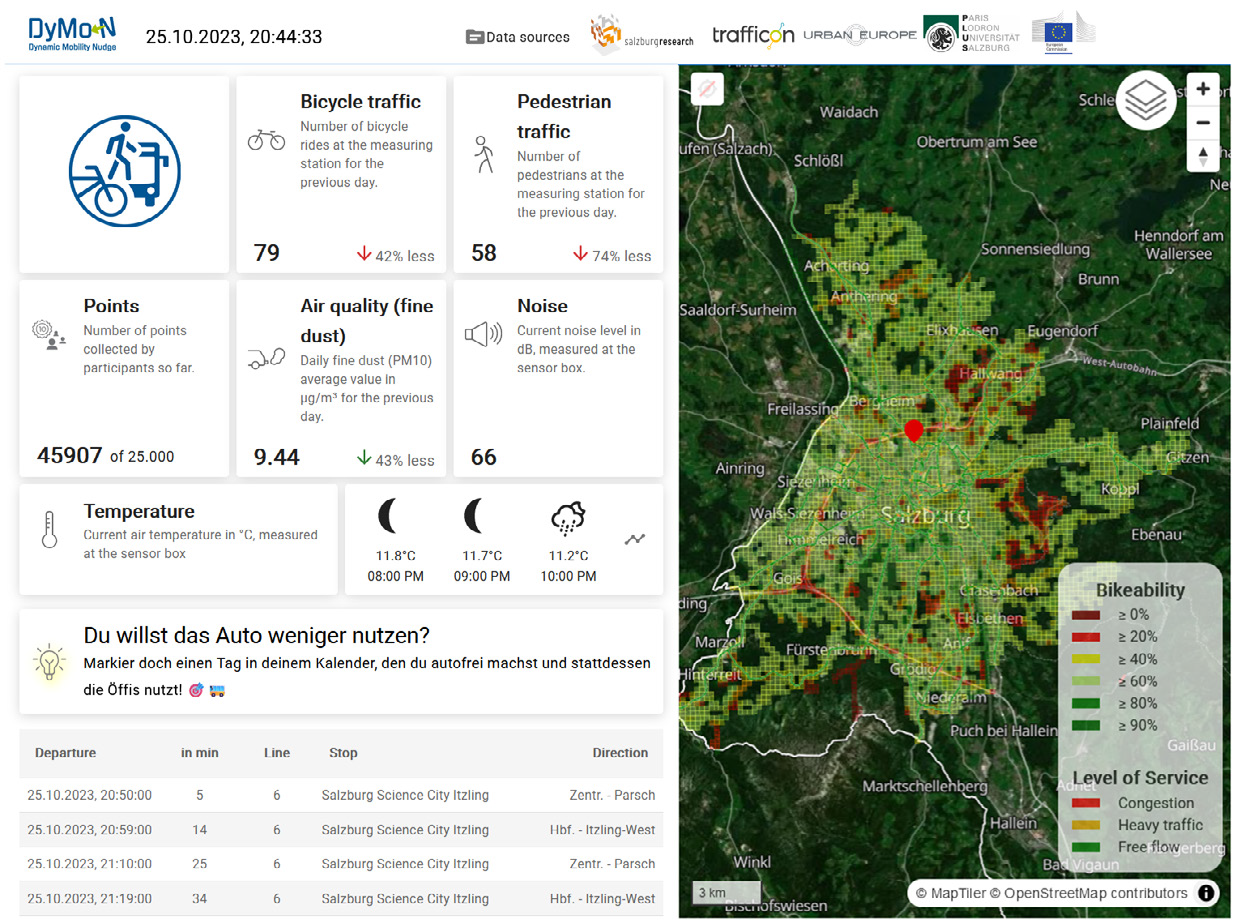This screenshot has width=1236, height=924.
Task: Click the DyMoN logo
Action: (72, 33)
